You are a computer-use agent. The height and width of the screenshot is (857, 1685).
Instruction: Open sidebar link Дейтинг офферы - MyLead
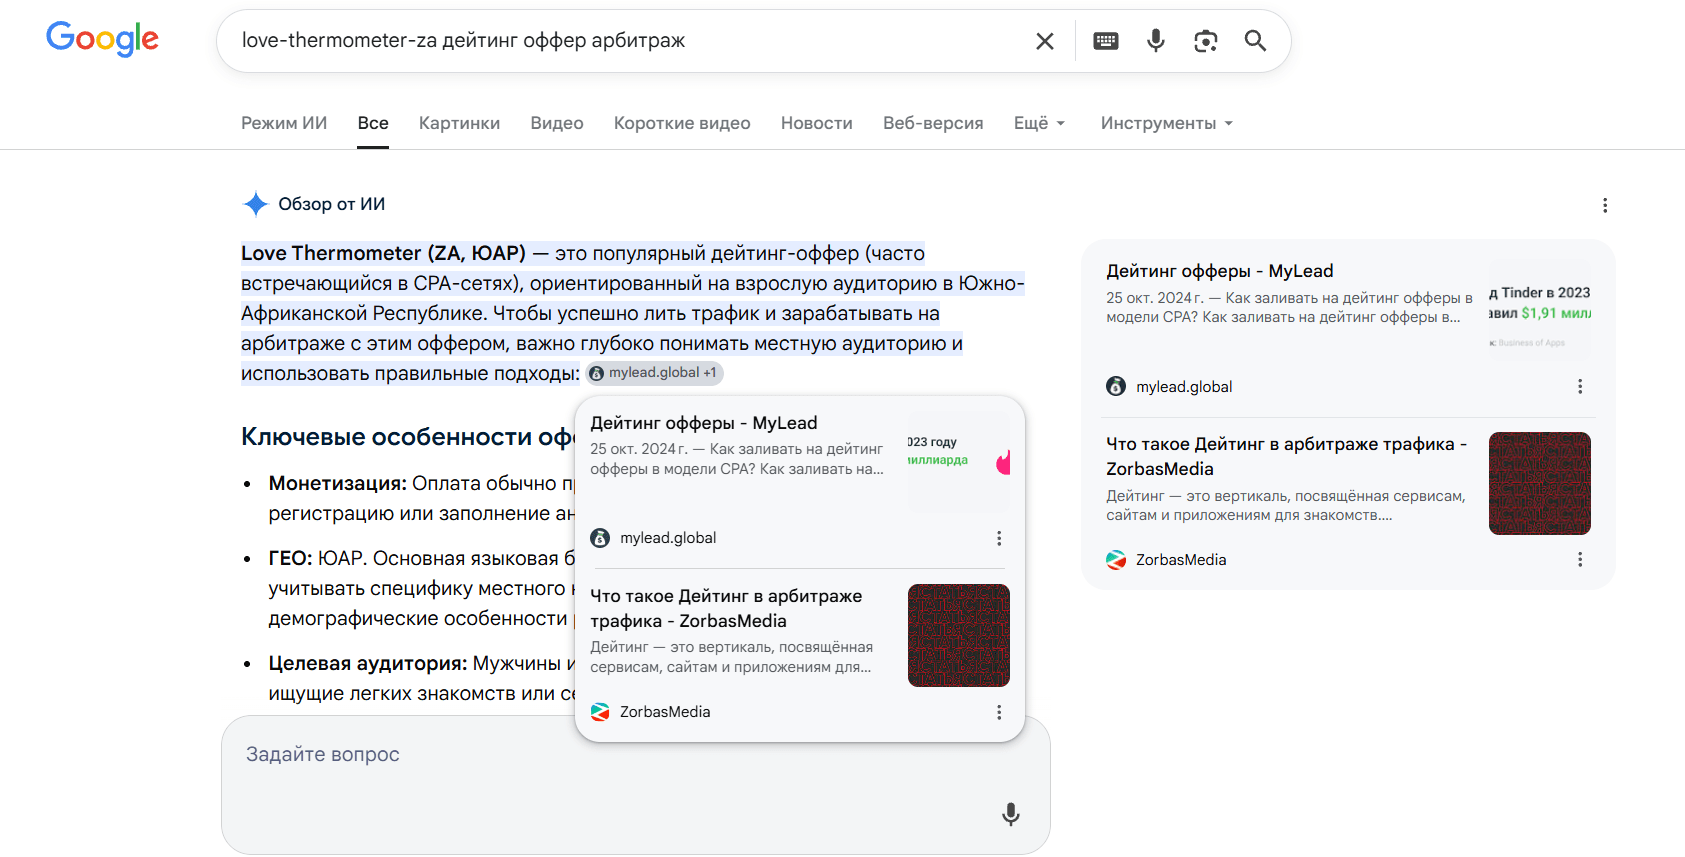pos(1220,271)
